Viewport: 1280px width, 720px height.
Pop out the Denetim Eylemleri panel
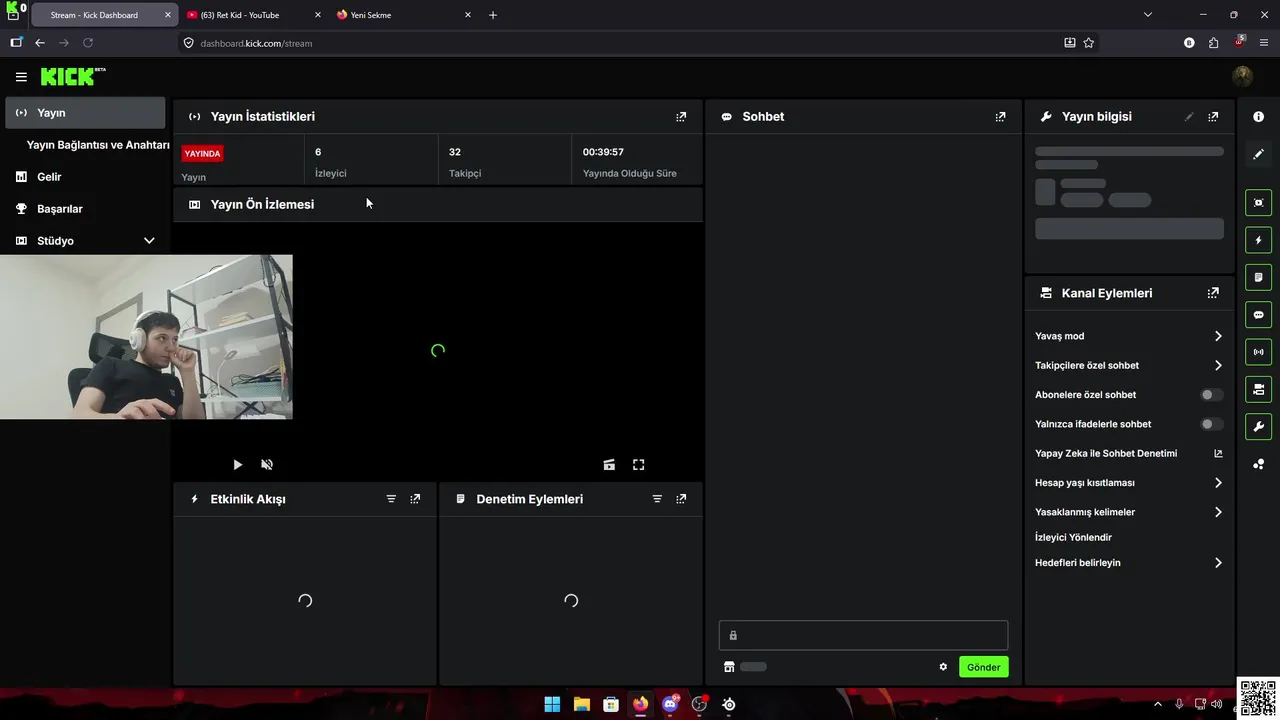click(x=681, y=499)
